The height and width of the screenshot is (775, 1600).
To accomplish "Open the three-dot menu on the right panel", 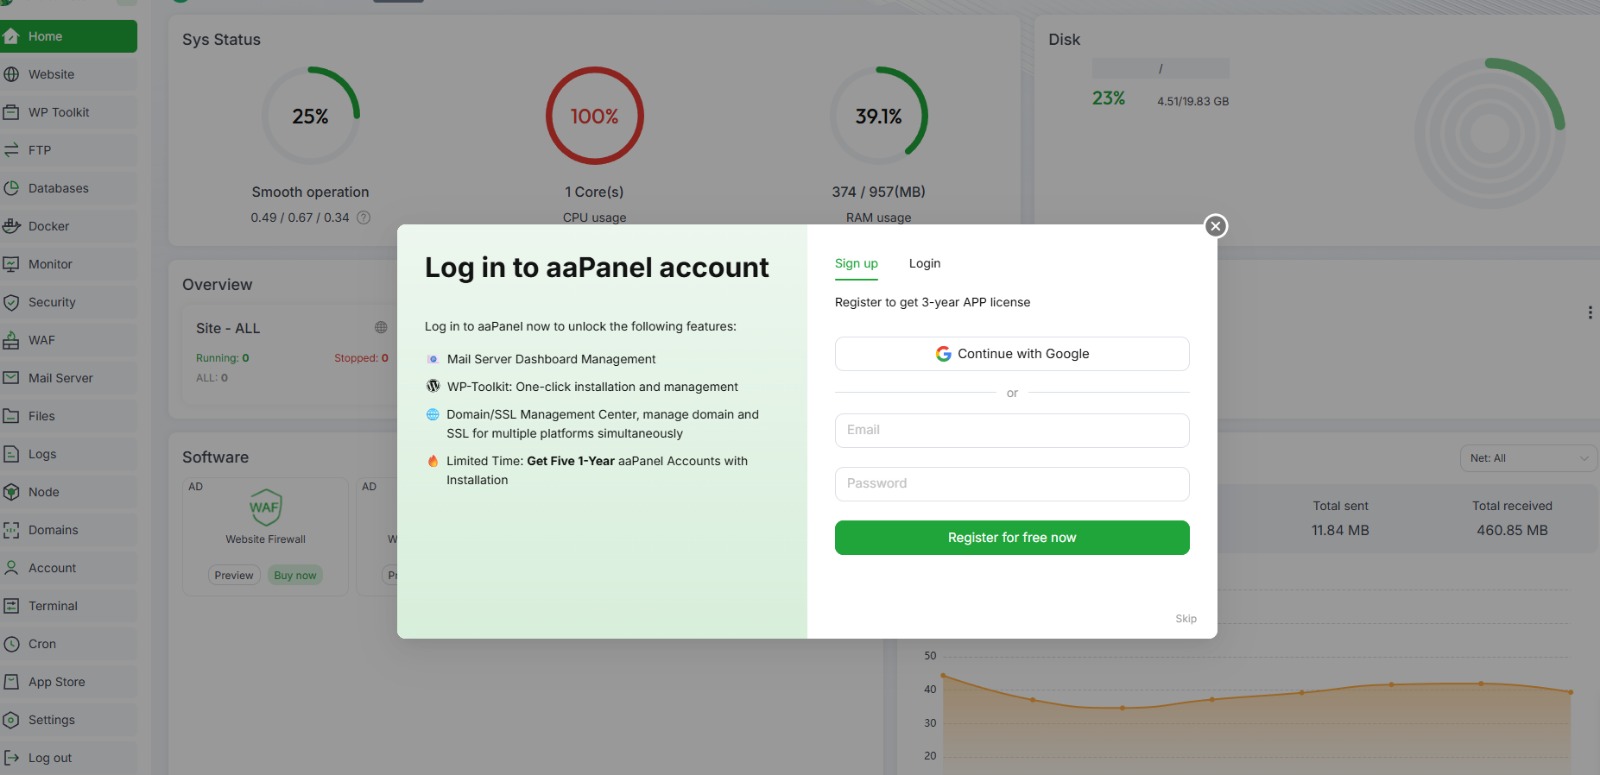I will tap(1590, 312).
